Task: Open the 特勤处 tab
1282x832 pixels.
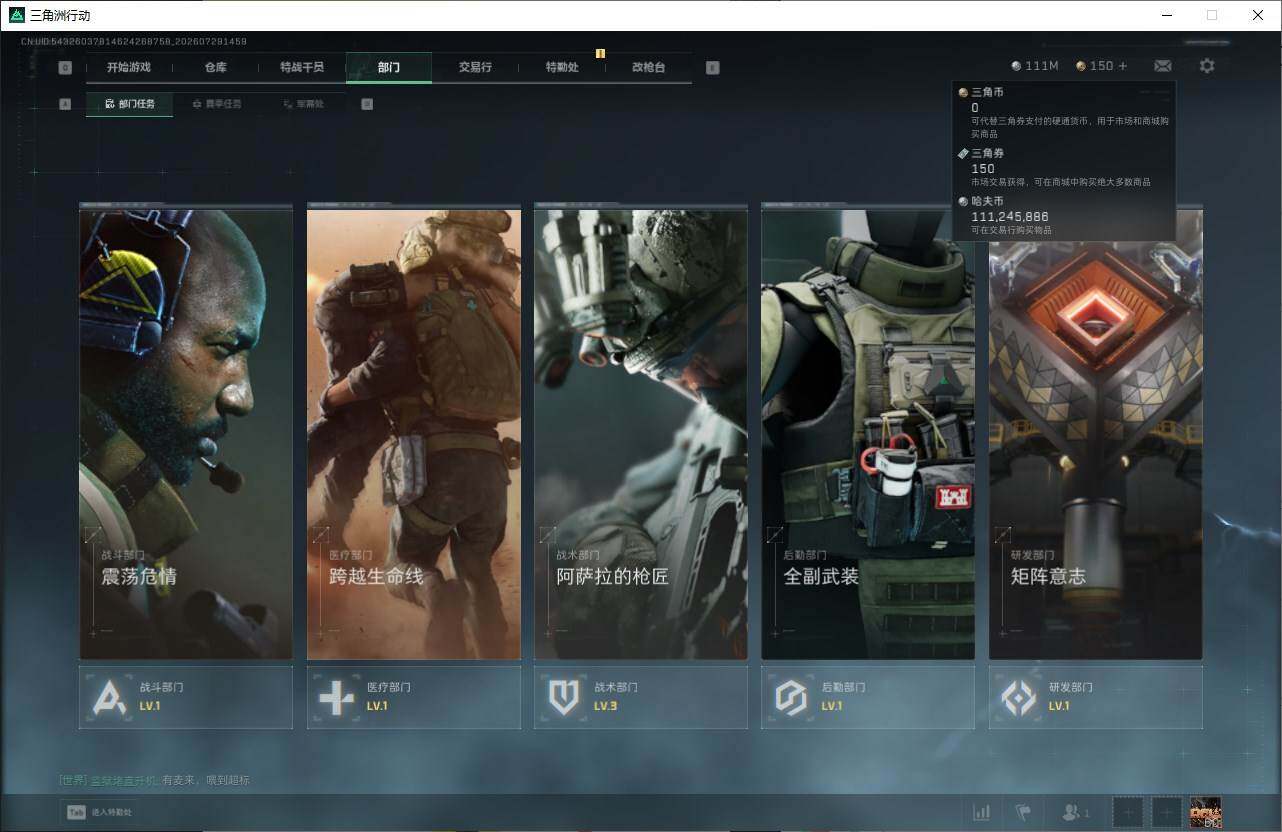Action: click(562, 67)
